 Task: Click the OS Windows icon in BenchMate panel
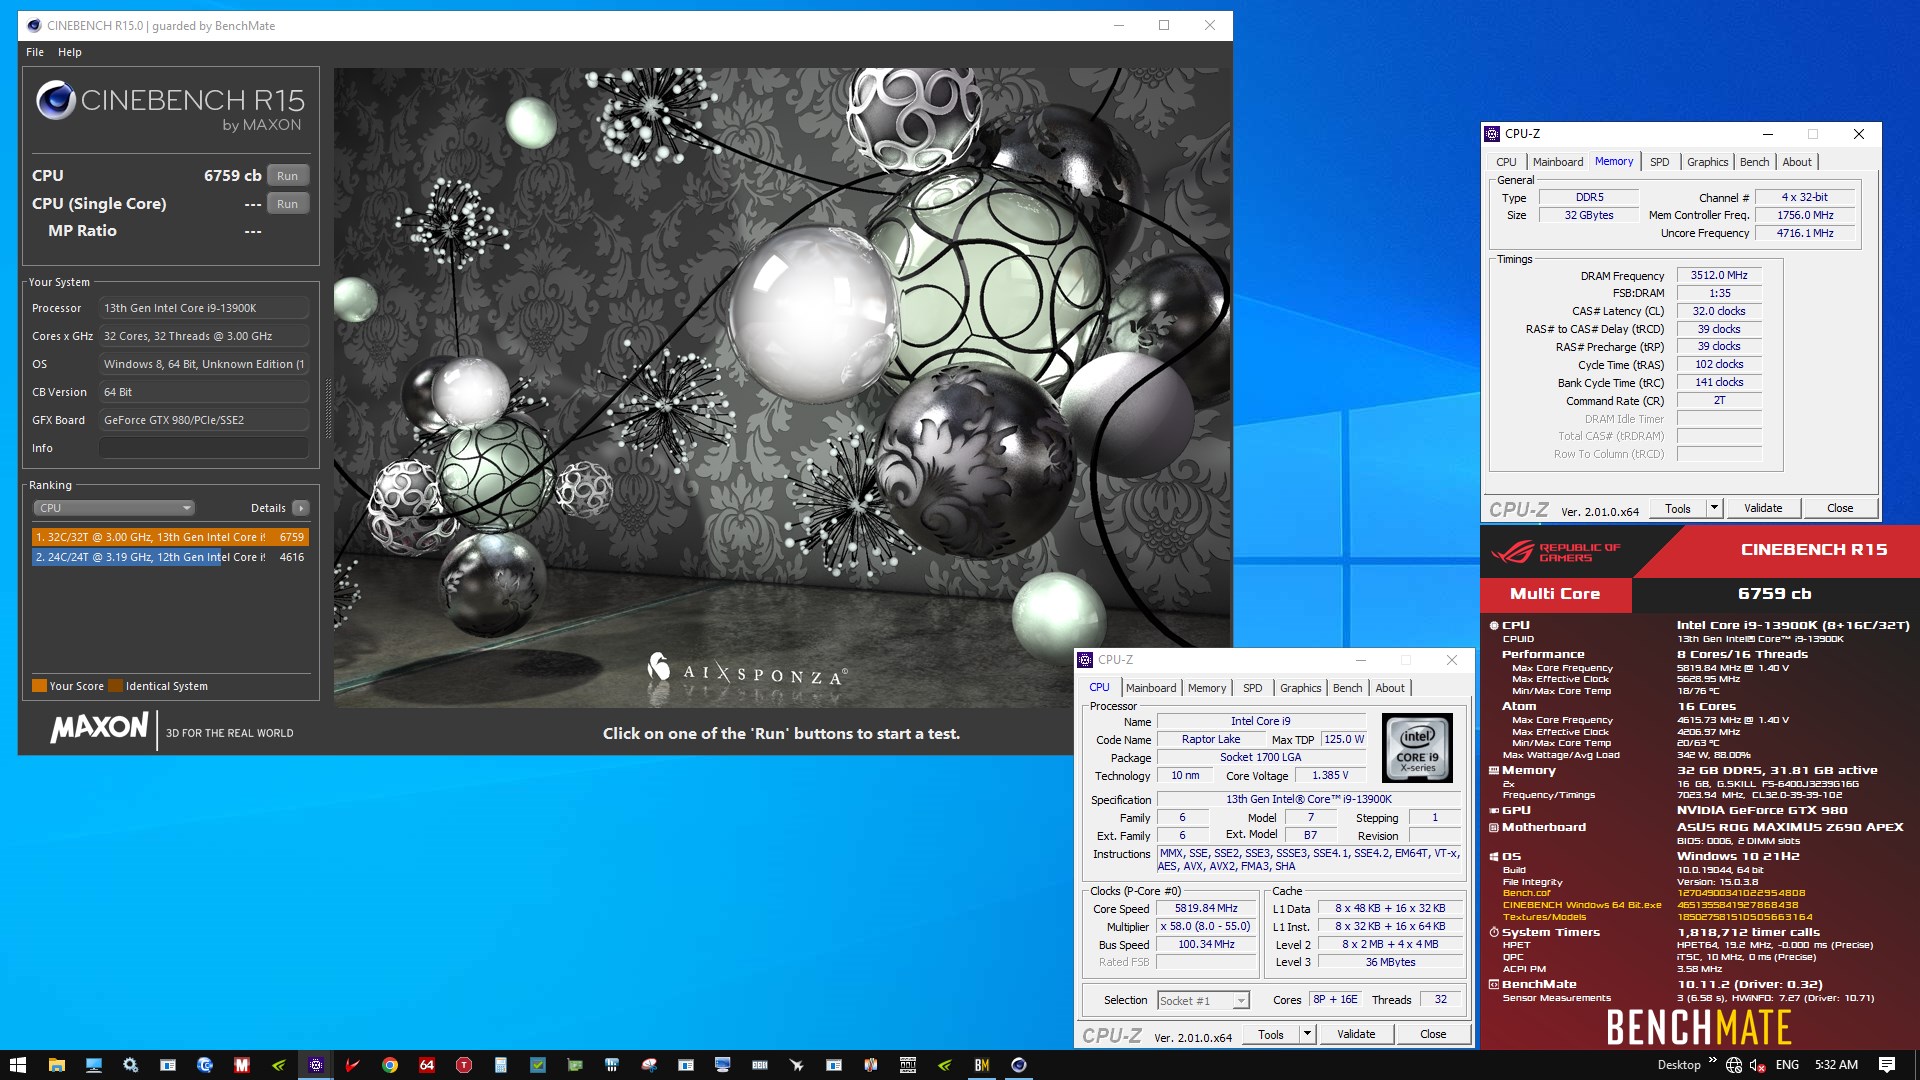coord(1494,856)
